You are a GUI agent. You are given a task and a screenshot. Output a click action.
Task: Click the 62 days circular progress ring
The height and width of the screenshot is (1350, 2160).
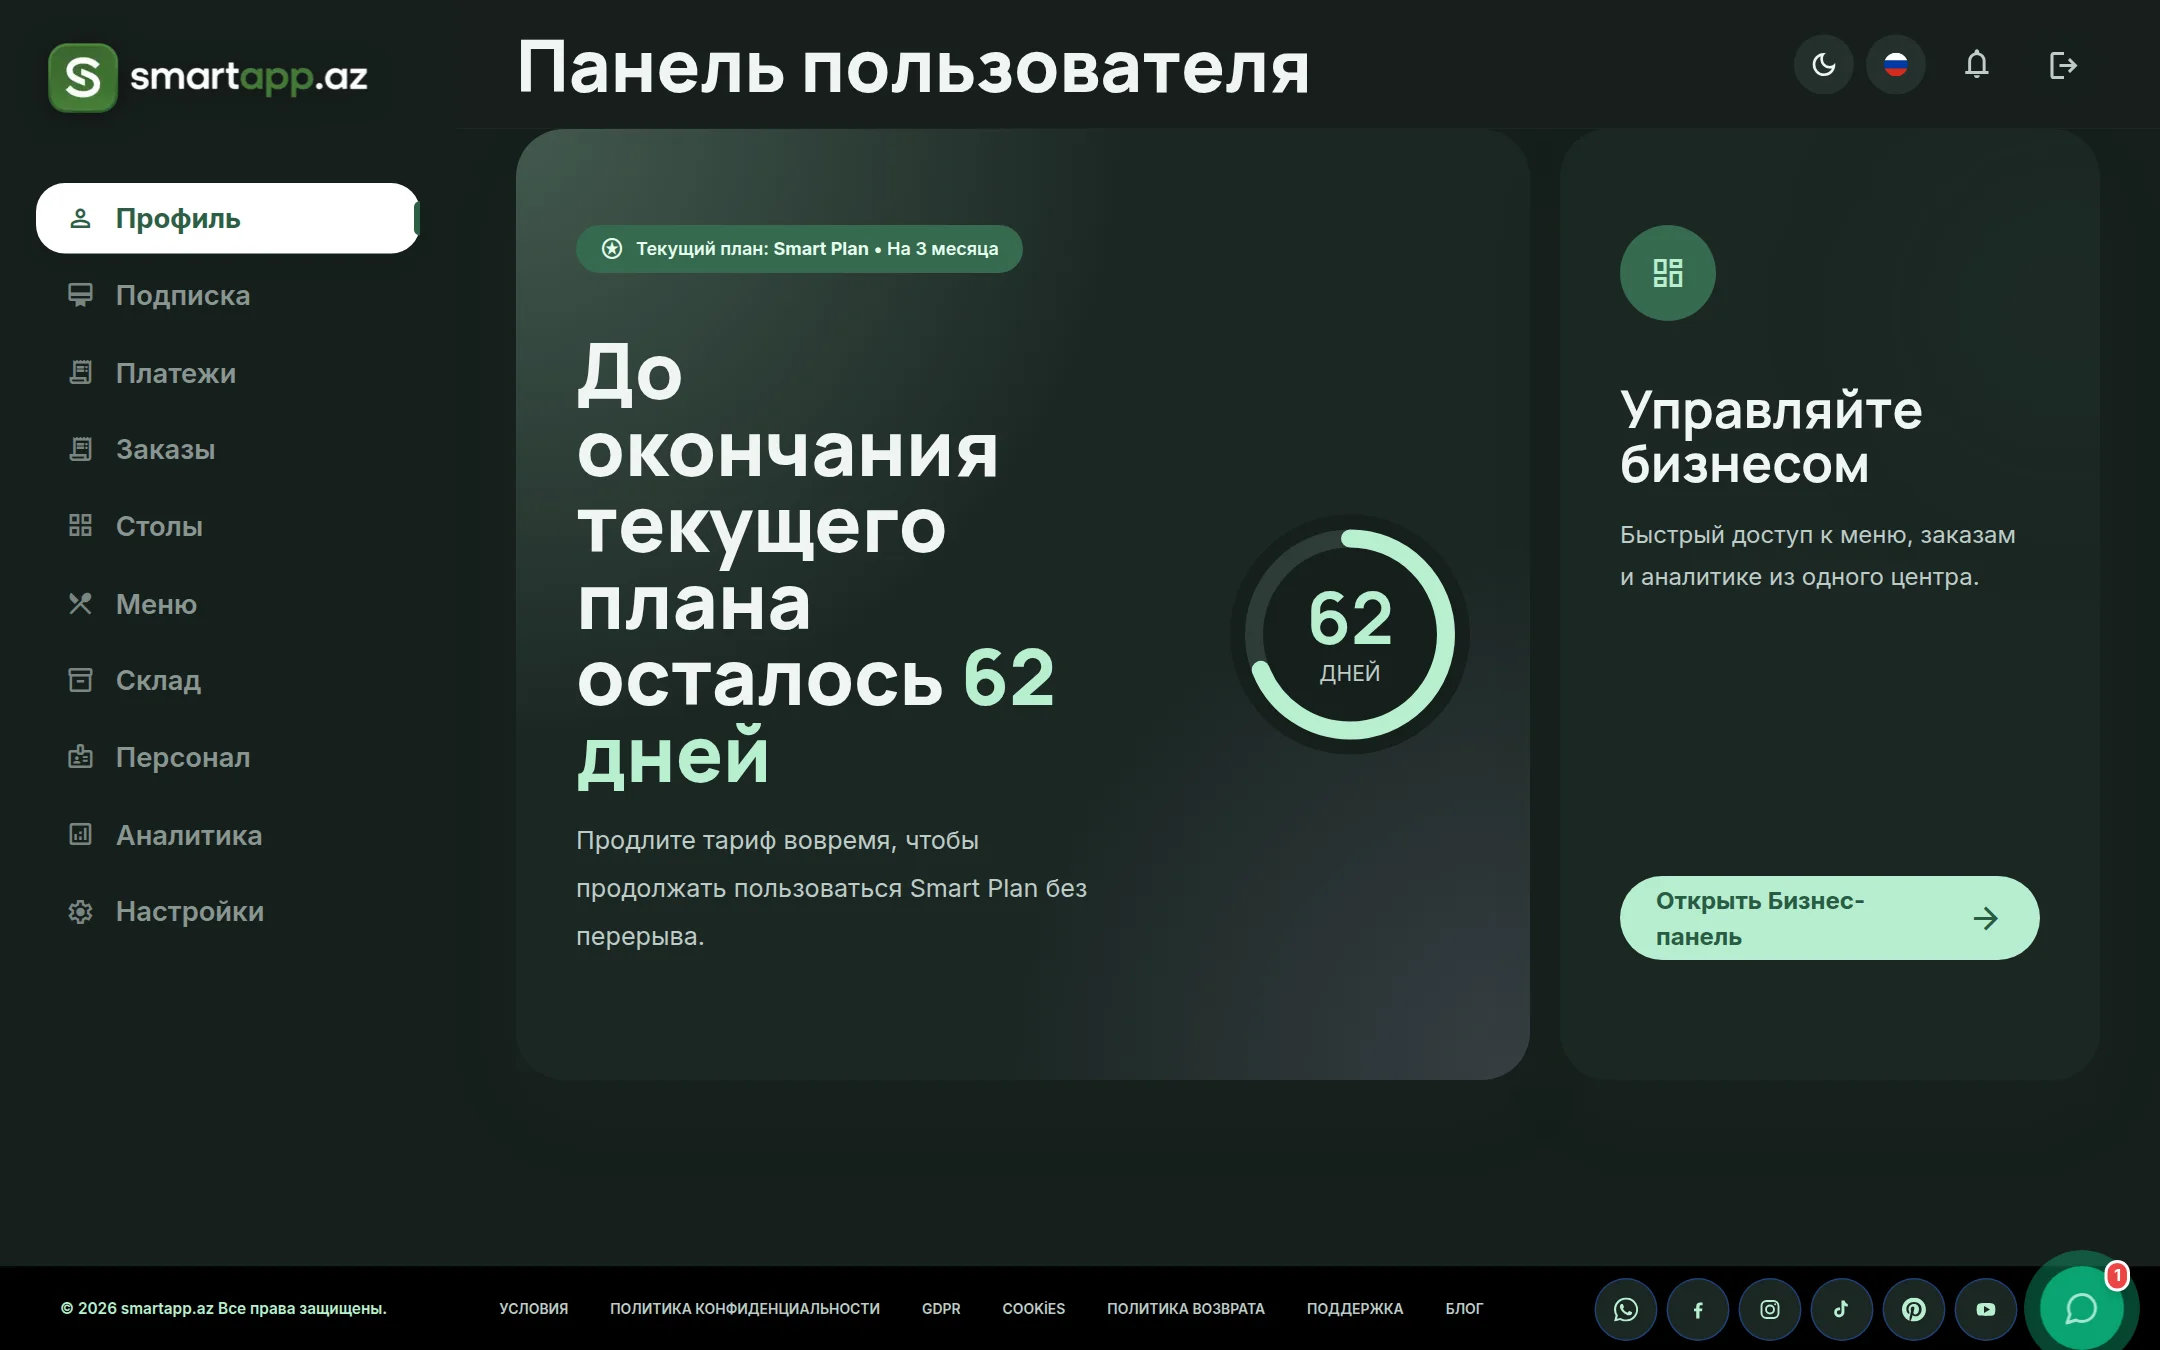[x=1350, y=634]
